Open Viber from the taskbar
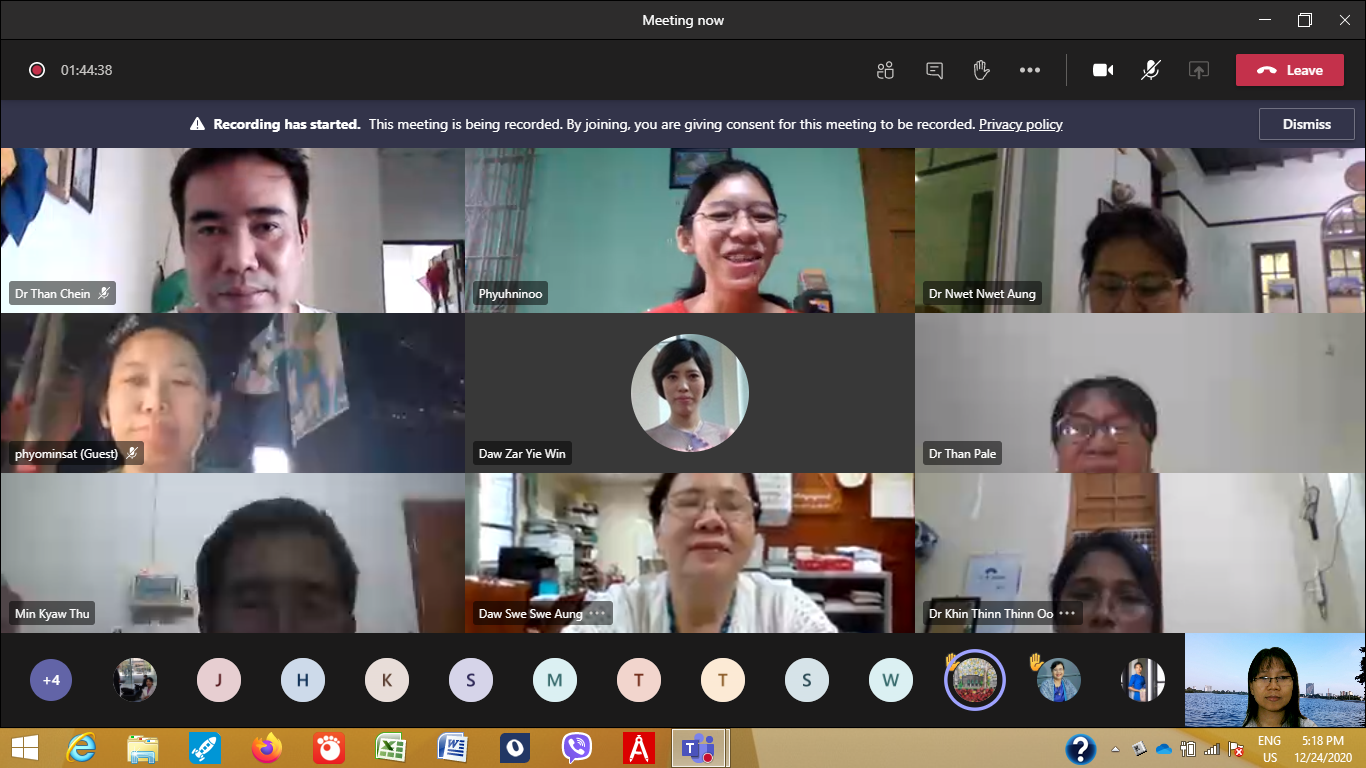This screenshot has height=768, width=1366. click(577, 748)
